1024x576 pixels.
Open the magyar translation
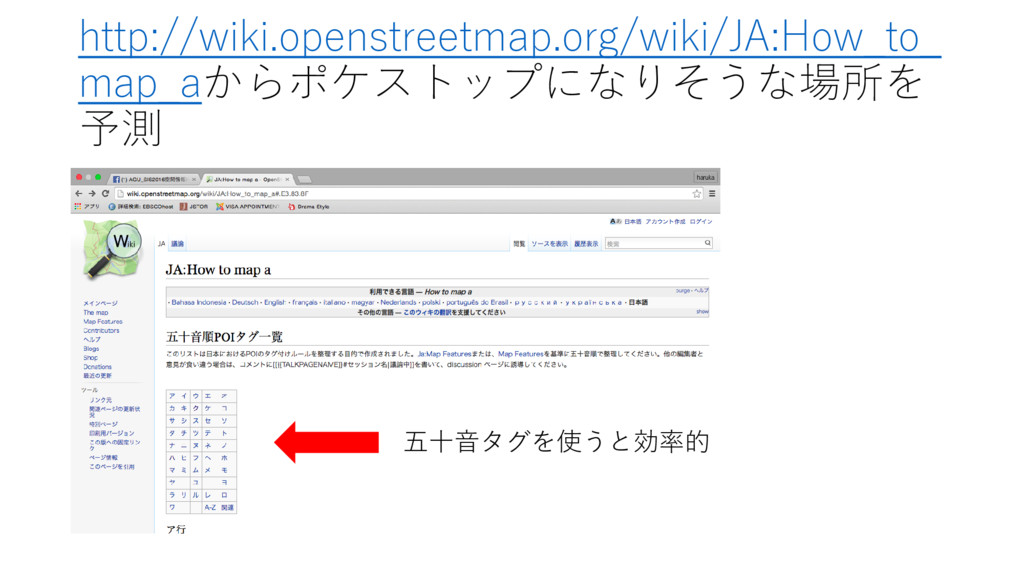click(x=363, y=302)
